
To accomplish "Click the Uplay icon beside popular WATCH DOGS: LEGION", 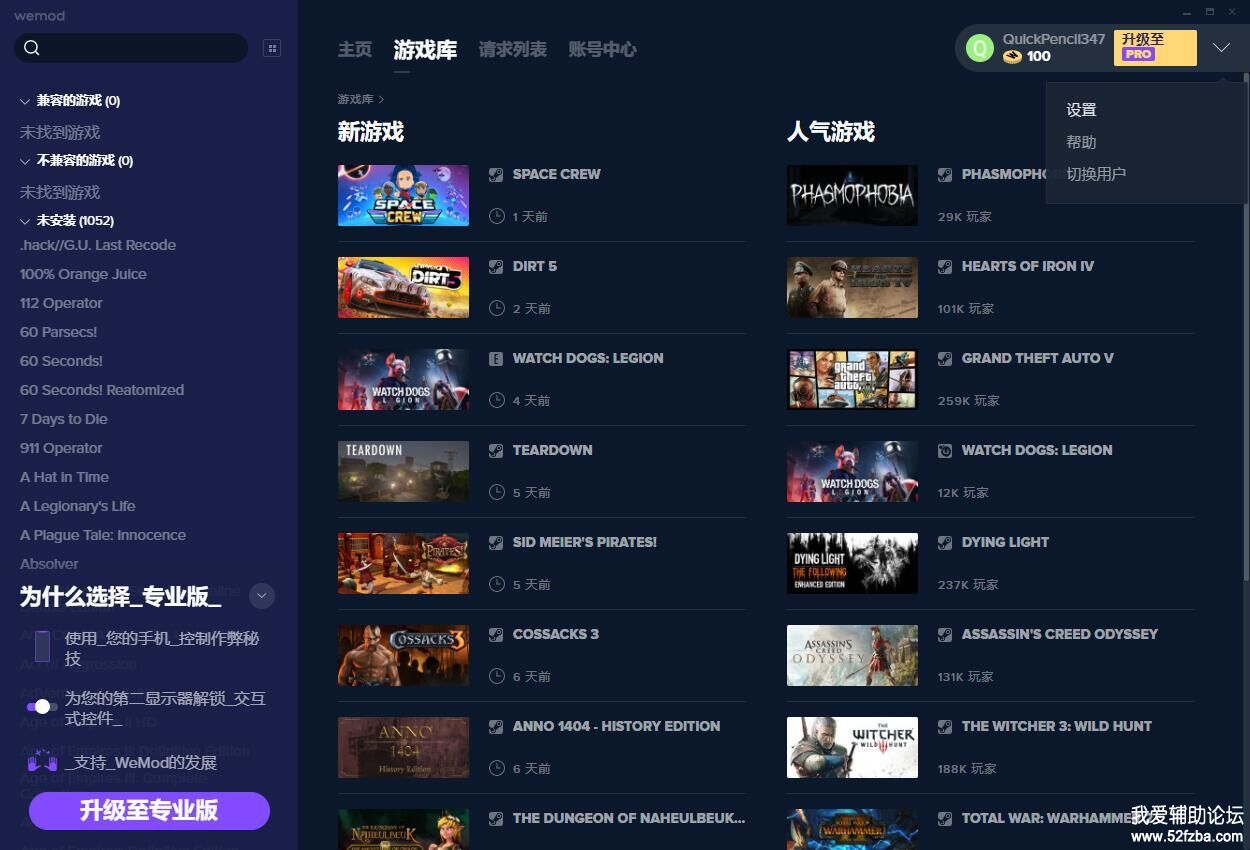I will (945, 450).
